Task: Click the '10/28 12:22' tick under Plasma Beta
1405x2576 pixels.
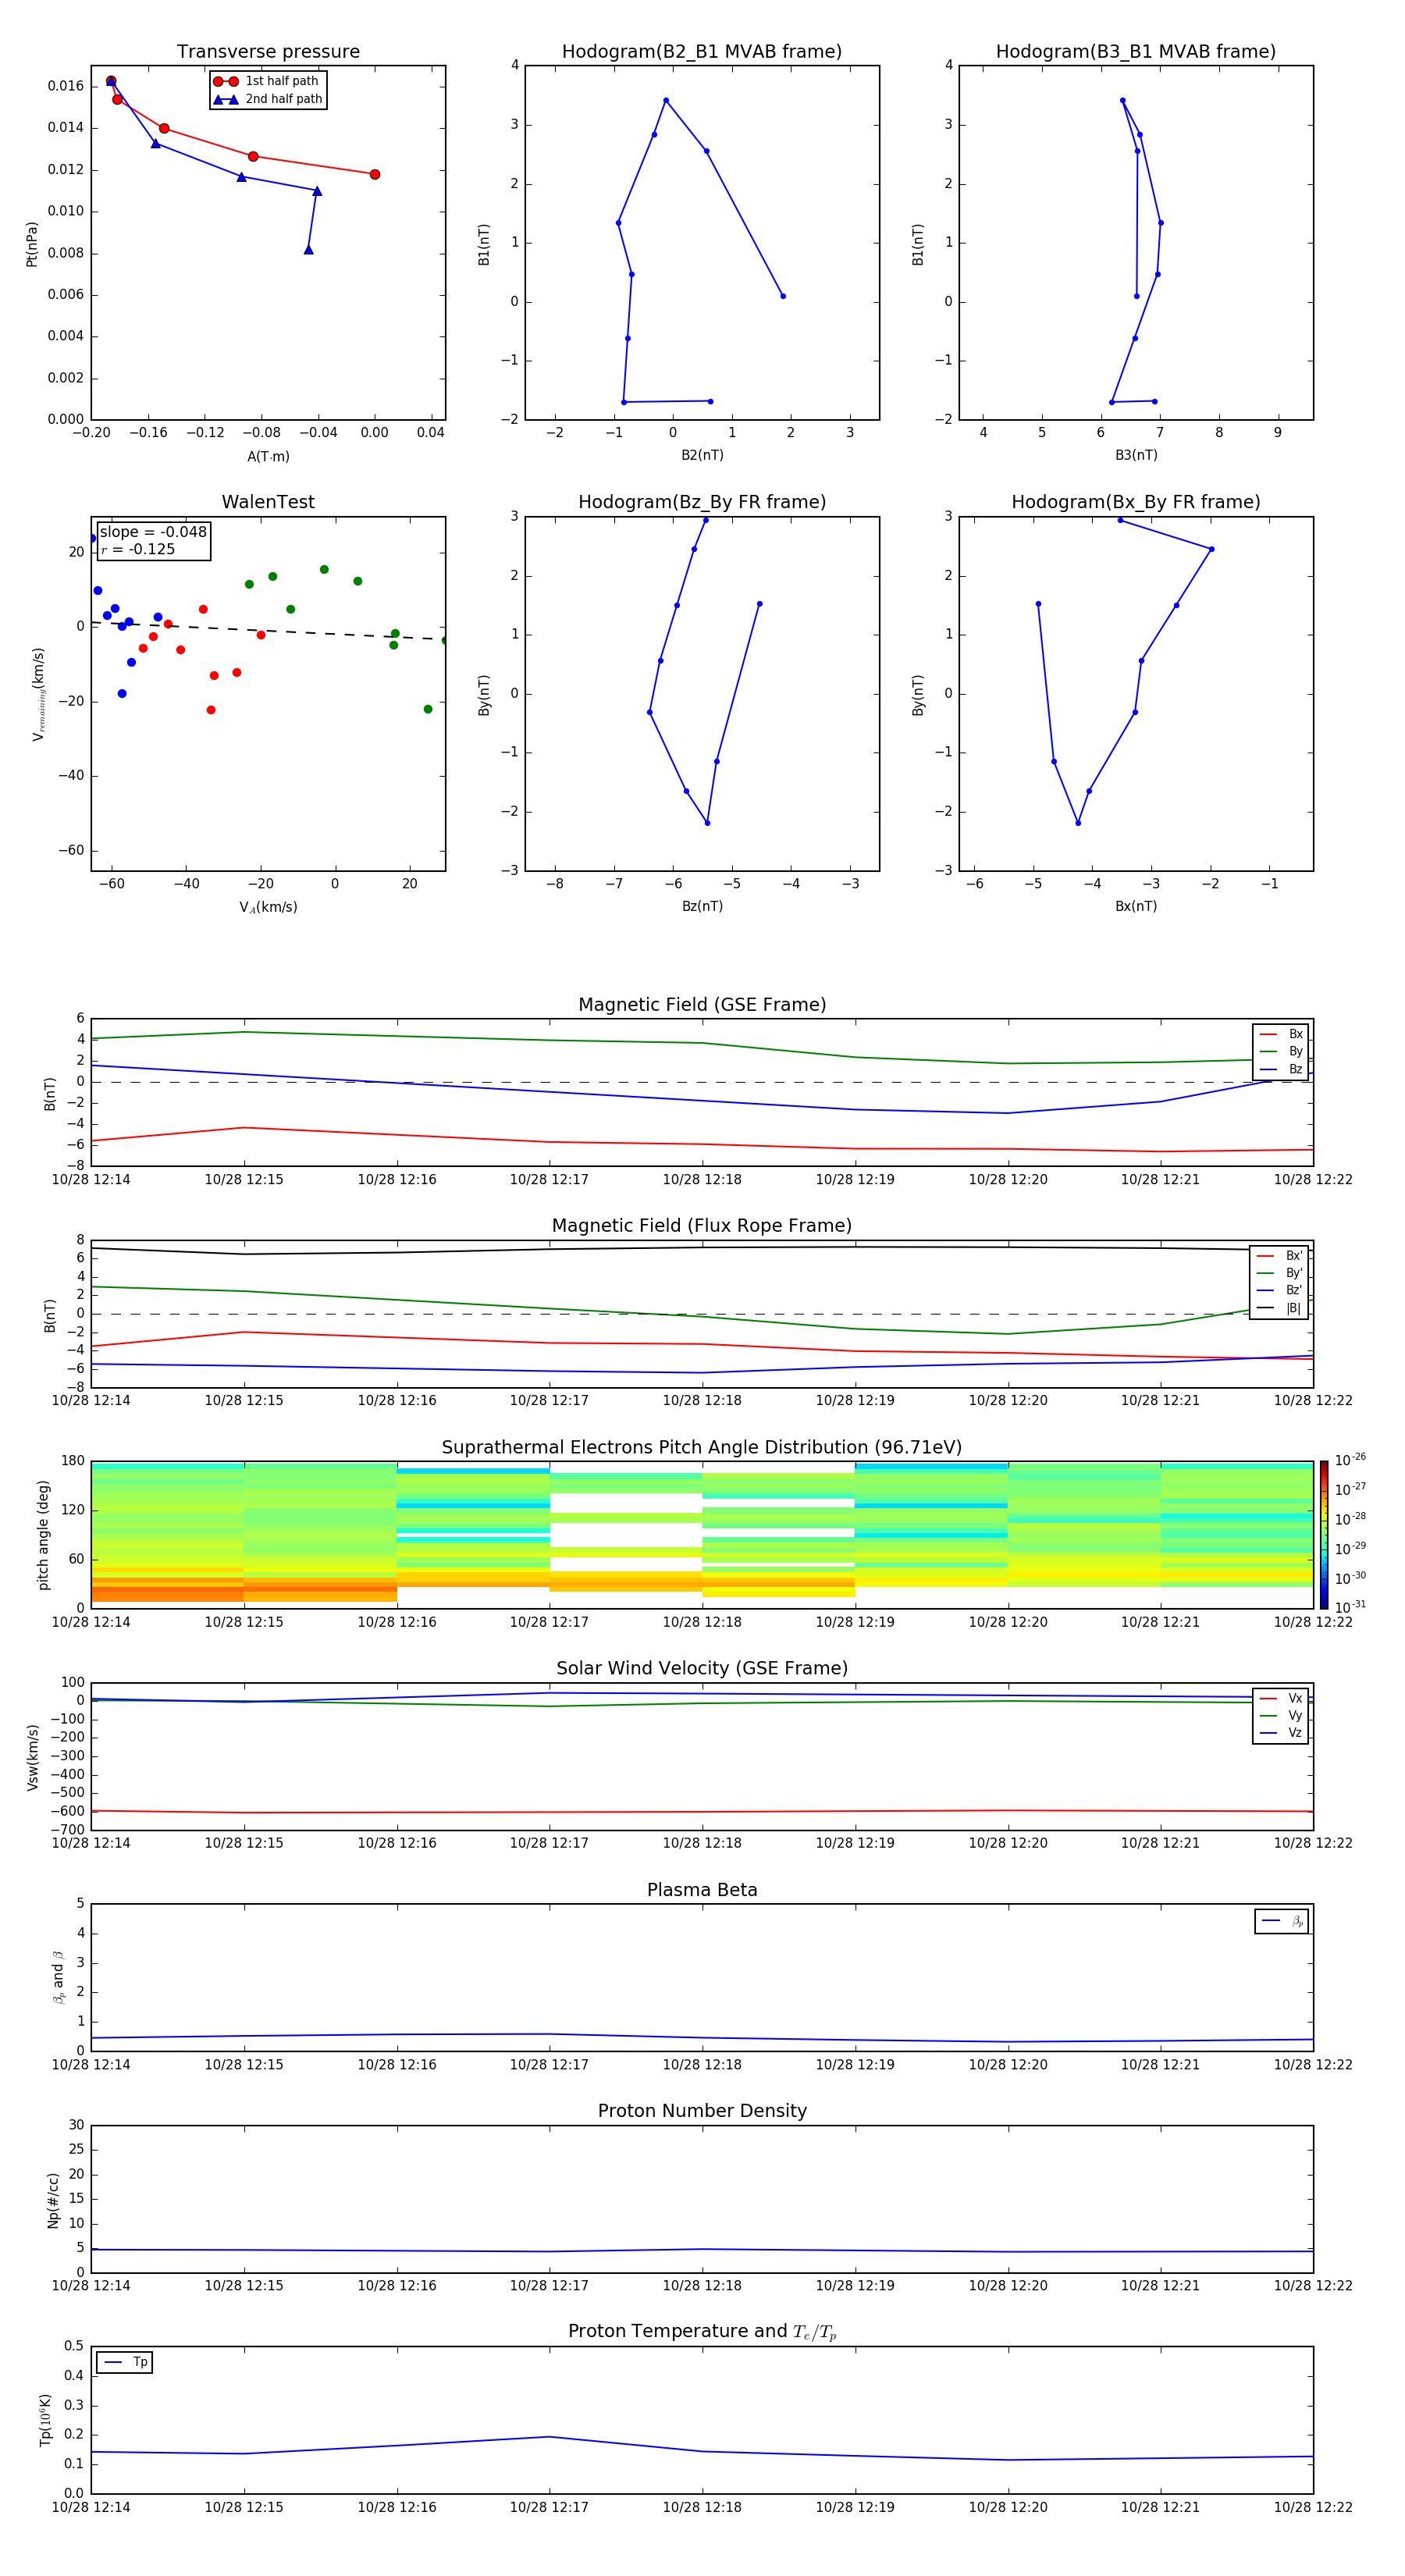Action: 1313,2065
